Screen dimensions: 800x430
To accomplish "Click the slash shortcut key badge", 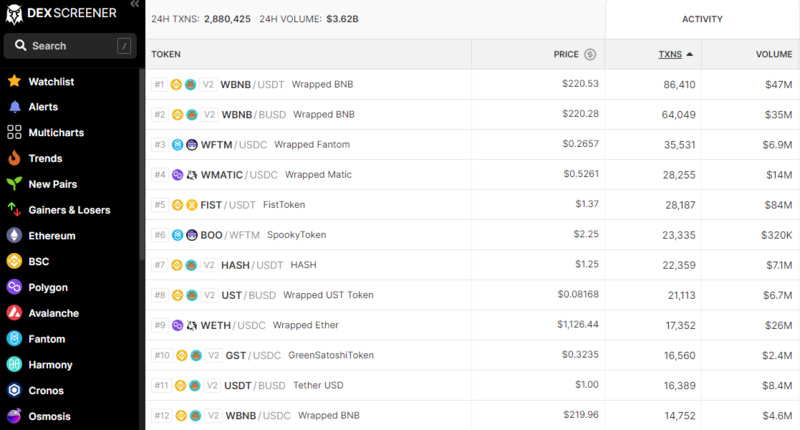I will [124, 46].
